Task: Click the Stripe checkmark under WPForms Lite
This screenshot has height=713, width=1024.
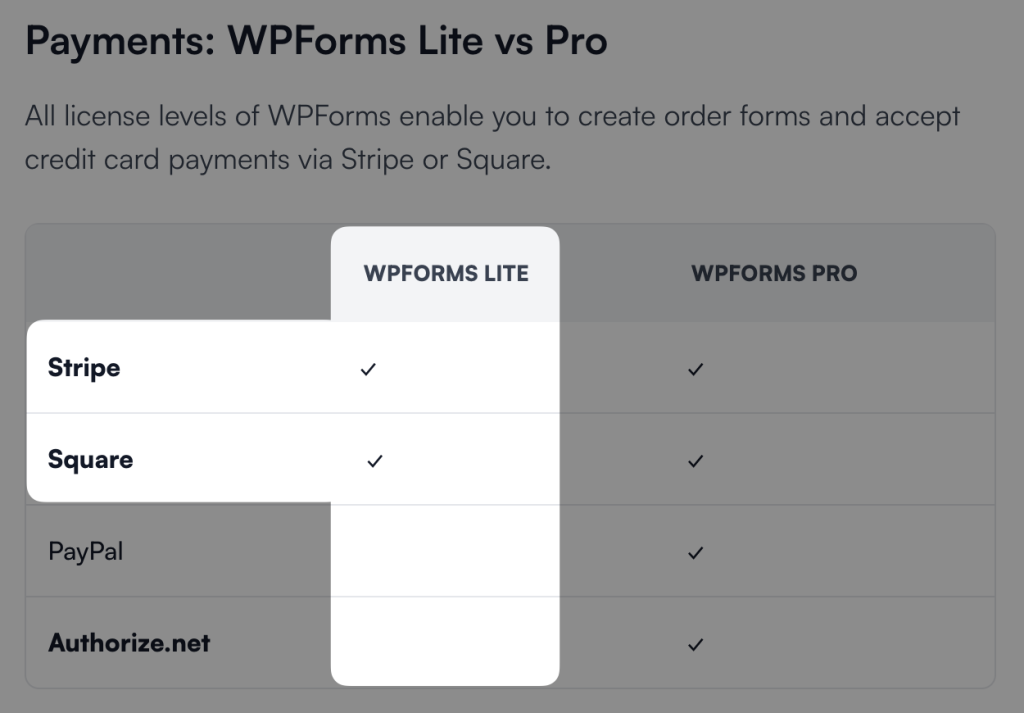Action: (368, 369)
